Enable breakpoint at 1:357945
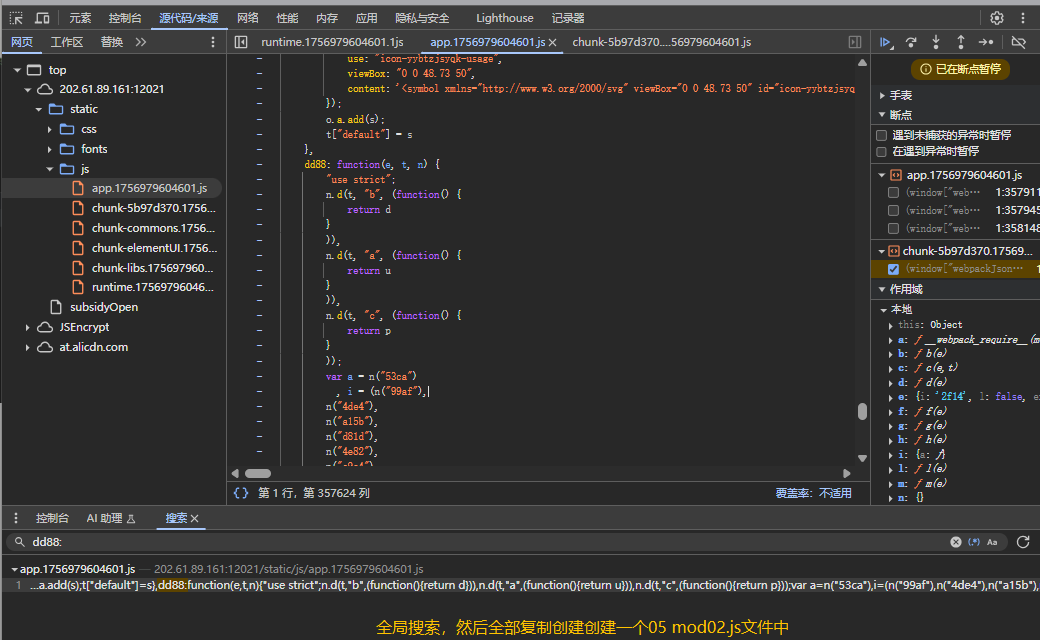This screenshot has width=1040, height=640. 893,210
